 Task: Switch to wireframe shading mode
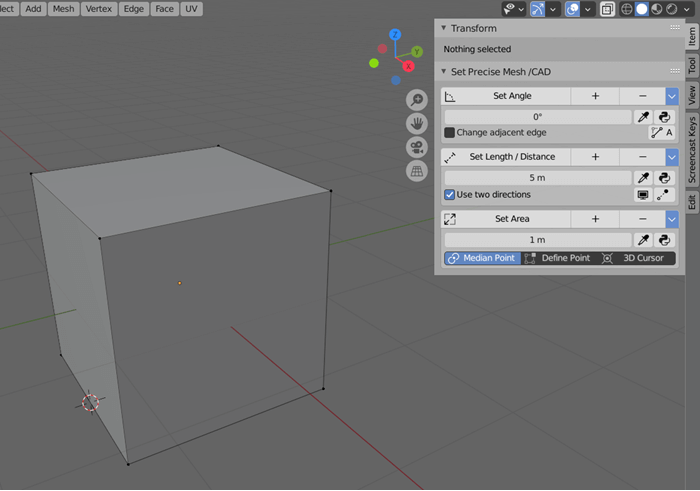coord(627,9)
